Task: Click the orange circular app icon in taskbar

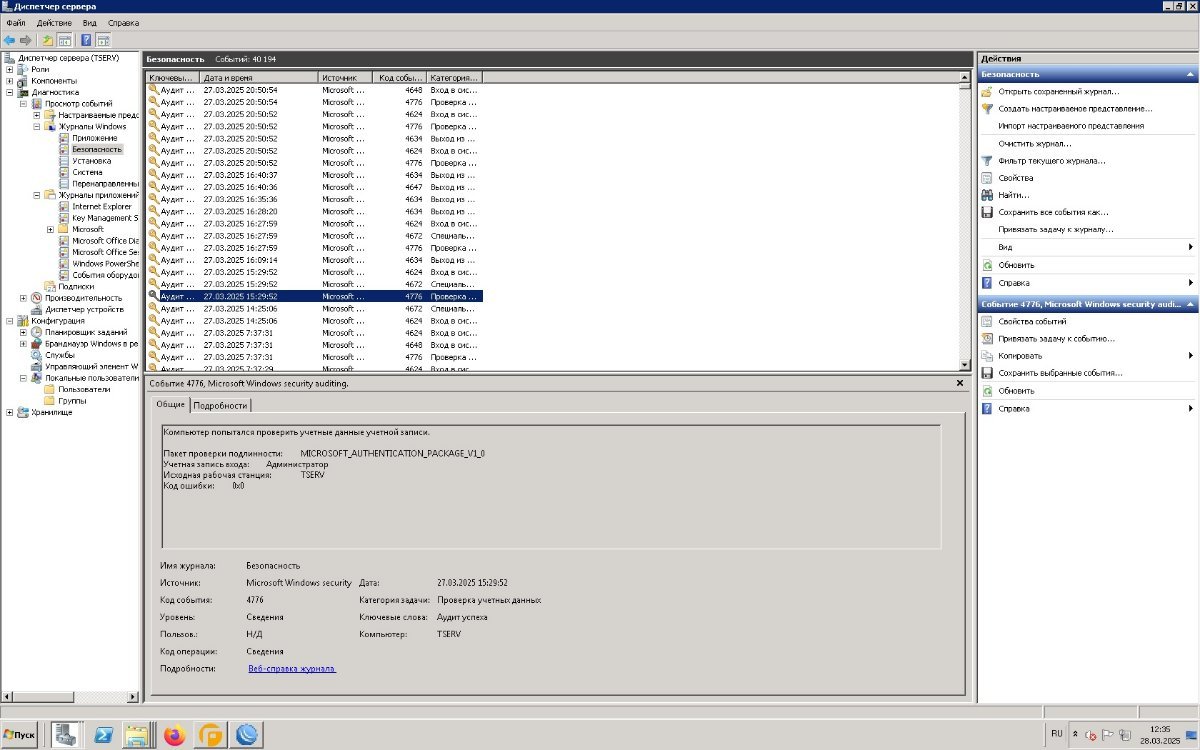Action: 211,735
